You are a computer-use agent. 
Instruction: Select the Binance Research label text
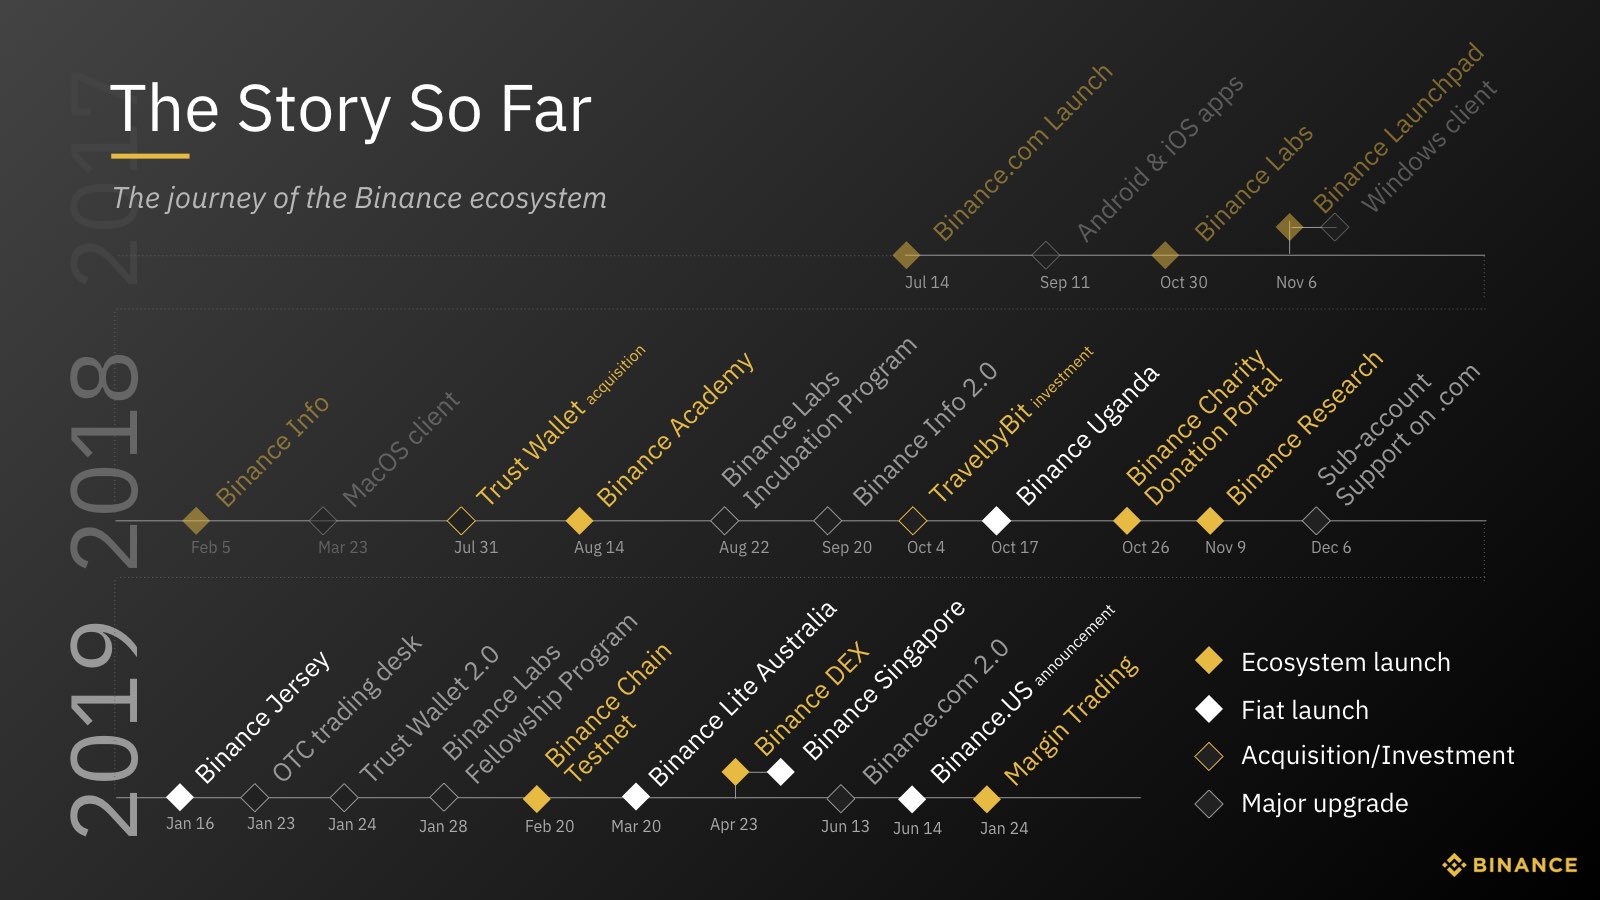coord(1304,427)
